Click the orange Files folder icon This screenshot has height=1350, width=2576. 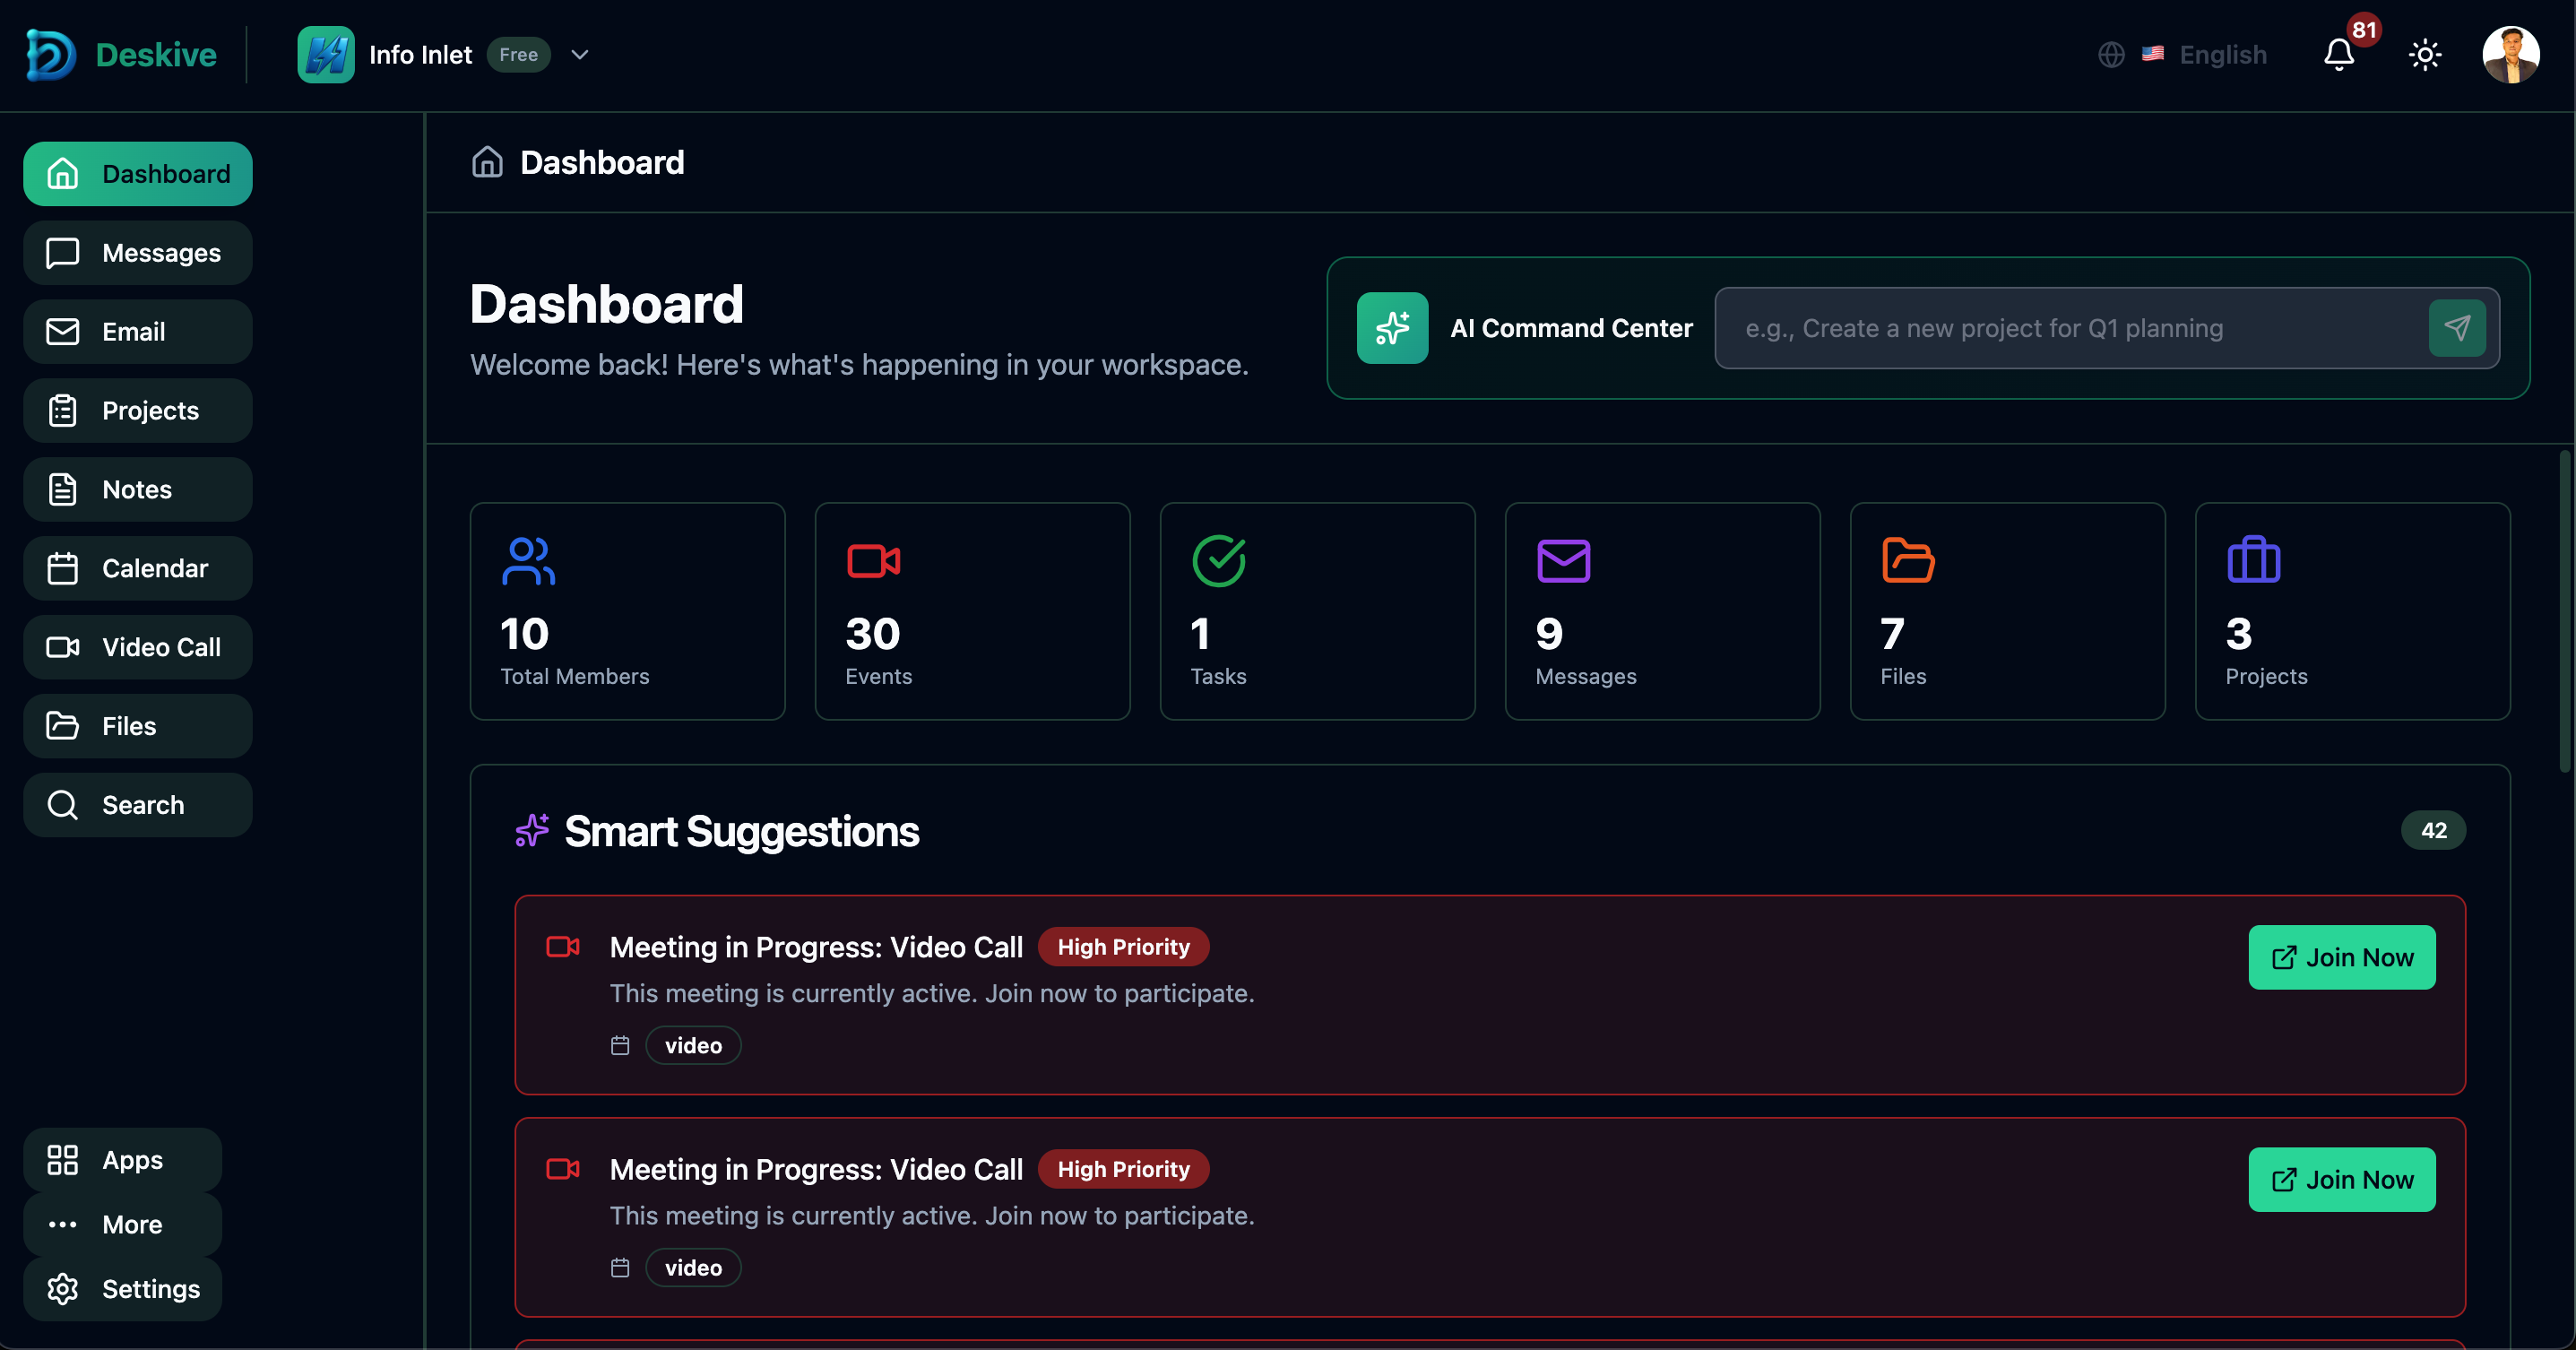pyautogui.click(x=1907, y=561)
